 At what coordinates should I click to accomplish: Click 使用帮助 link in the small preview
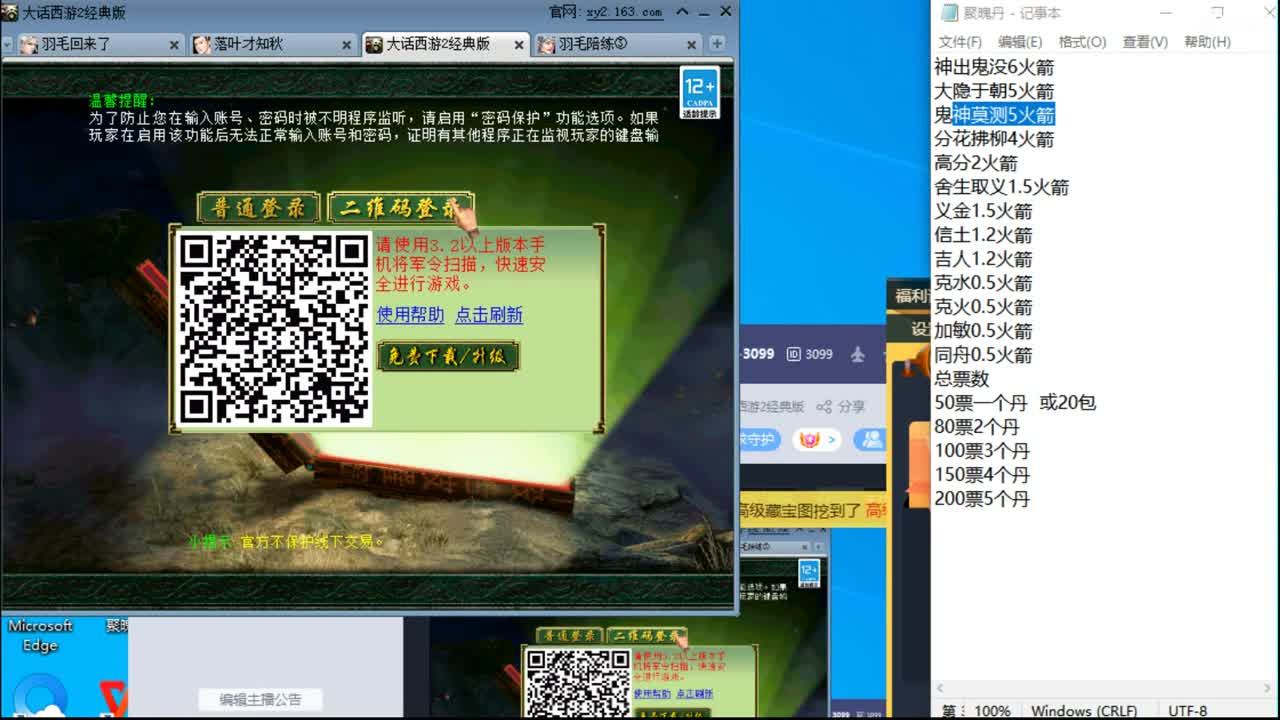pos(652,693)
